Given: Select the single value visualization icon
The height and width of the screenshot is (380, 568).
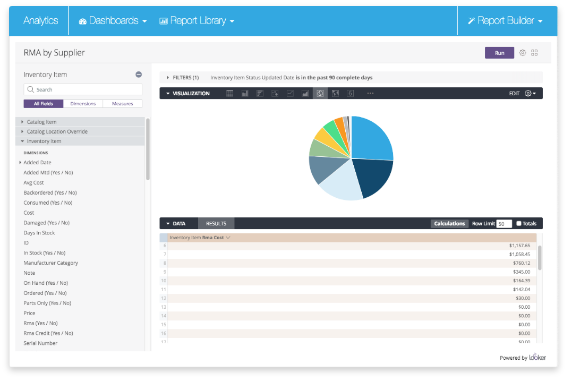Looking at the screenshot, I should click(351, 93).
